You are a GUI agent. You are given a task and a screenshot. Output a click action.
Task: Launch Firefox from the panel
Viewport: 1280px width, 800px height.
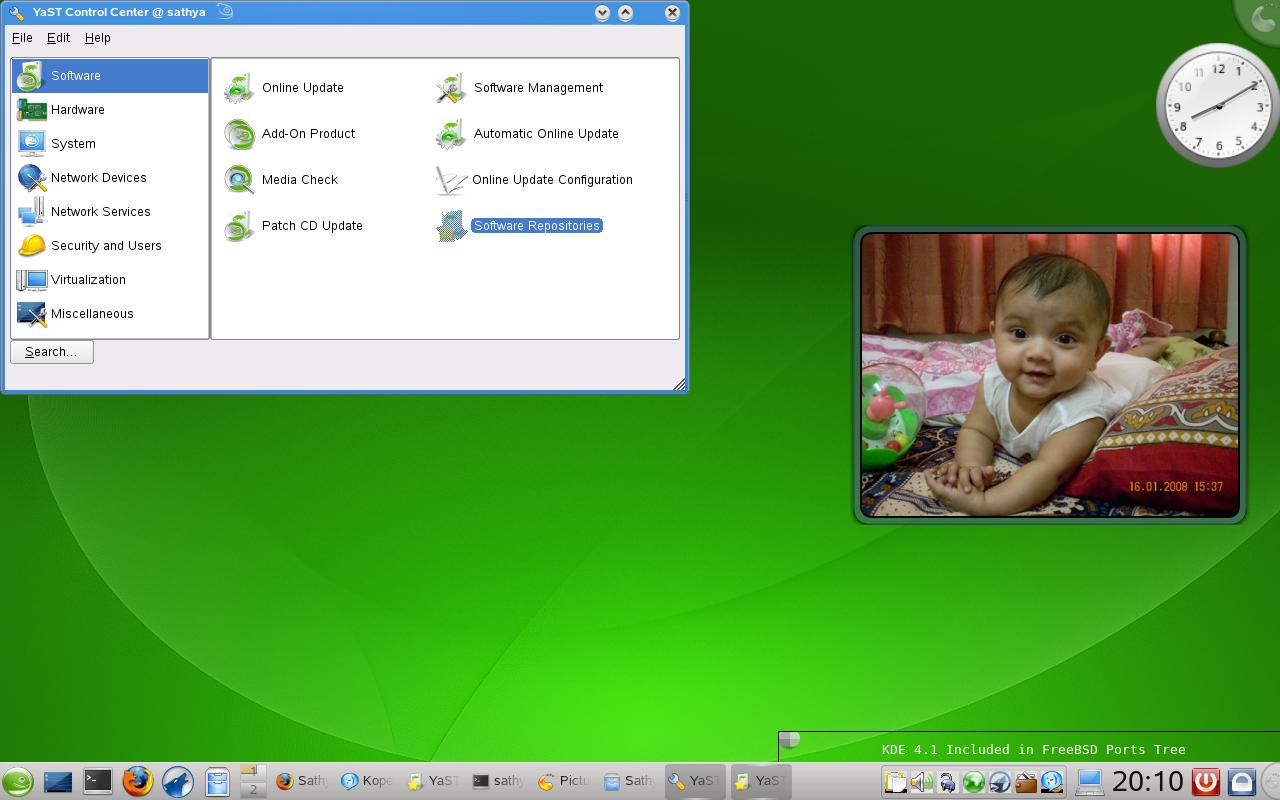138,781
